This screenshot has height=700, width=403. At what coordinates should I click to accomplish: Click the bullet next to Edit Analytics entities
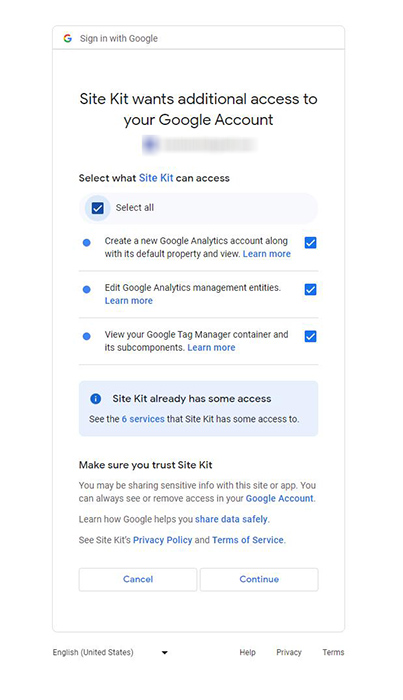click(87, 289)
